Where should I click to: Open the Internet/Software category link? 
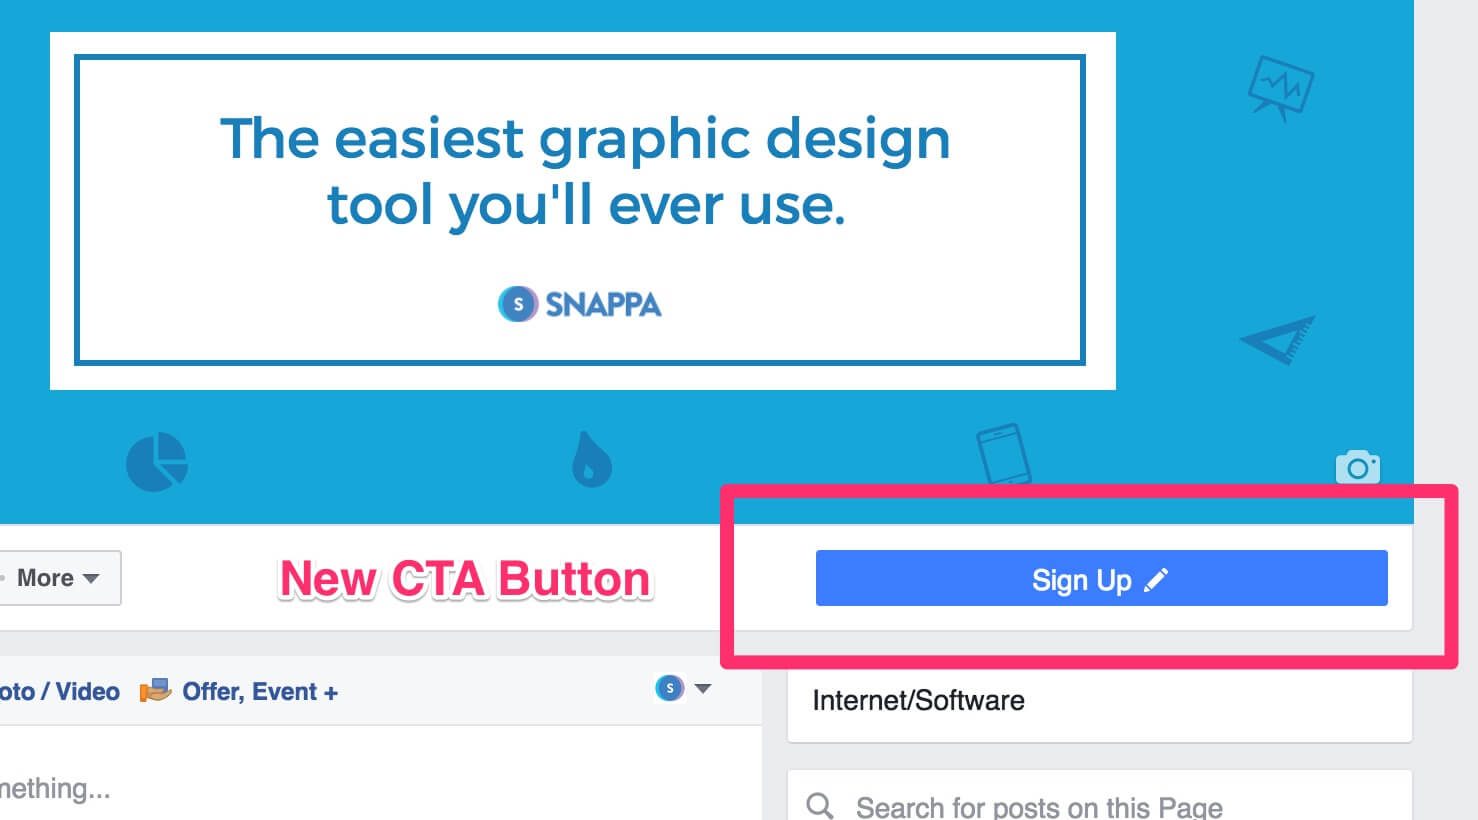click(x=918, y=700)
